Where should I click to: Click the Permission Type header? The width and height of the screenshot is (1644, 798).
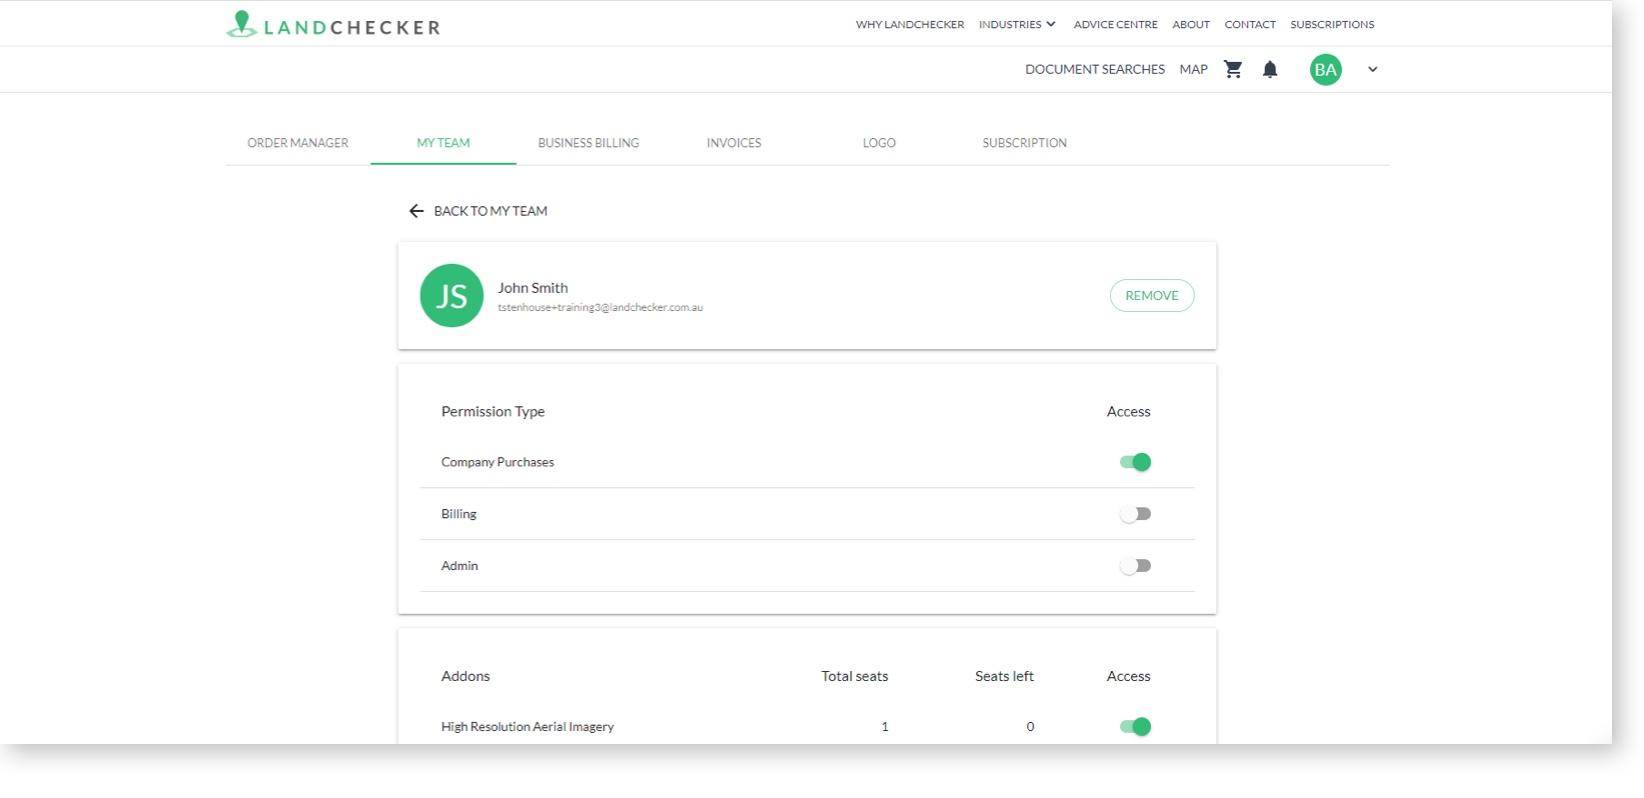click(493, 412)
